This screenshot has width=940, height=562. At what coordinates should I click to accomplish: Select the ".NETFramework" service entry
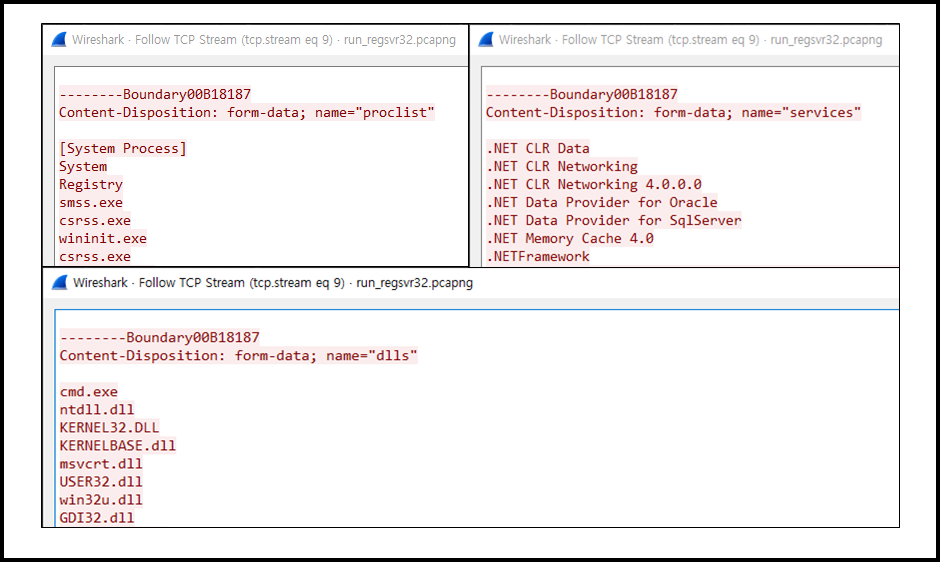[x=538, y=257]
